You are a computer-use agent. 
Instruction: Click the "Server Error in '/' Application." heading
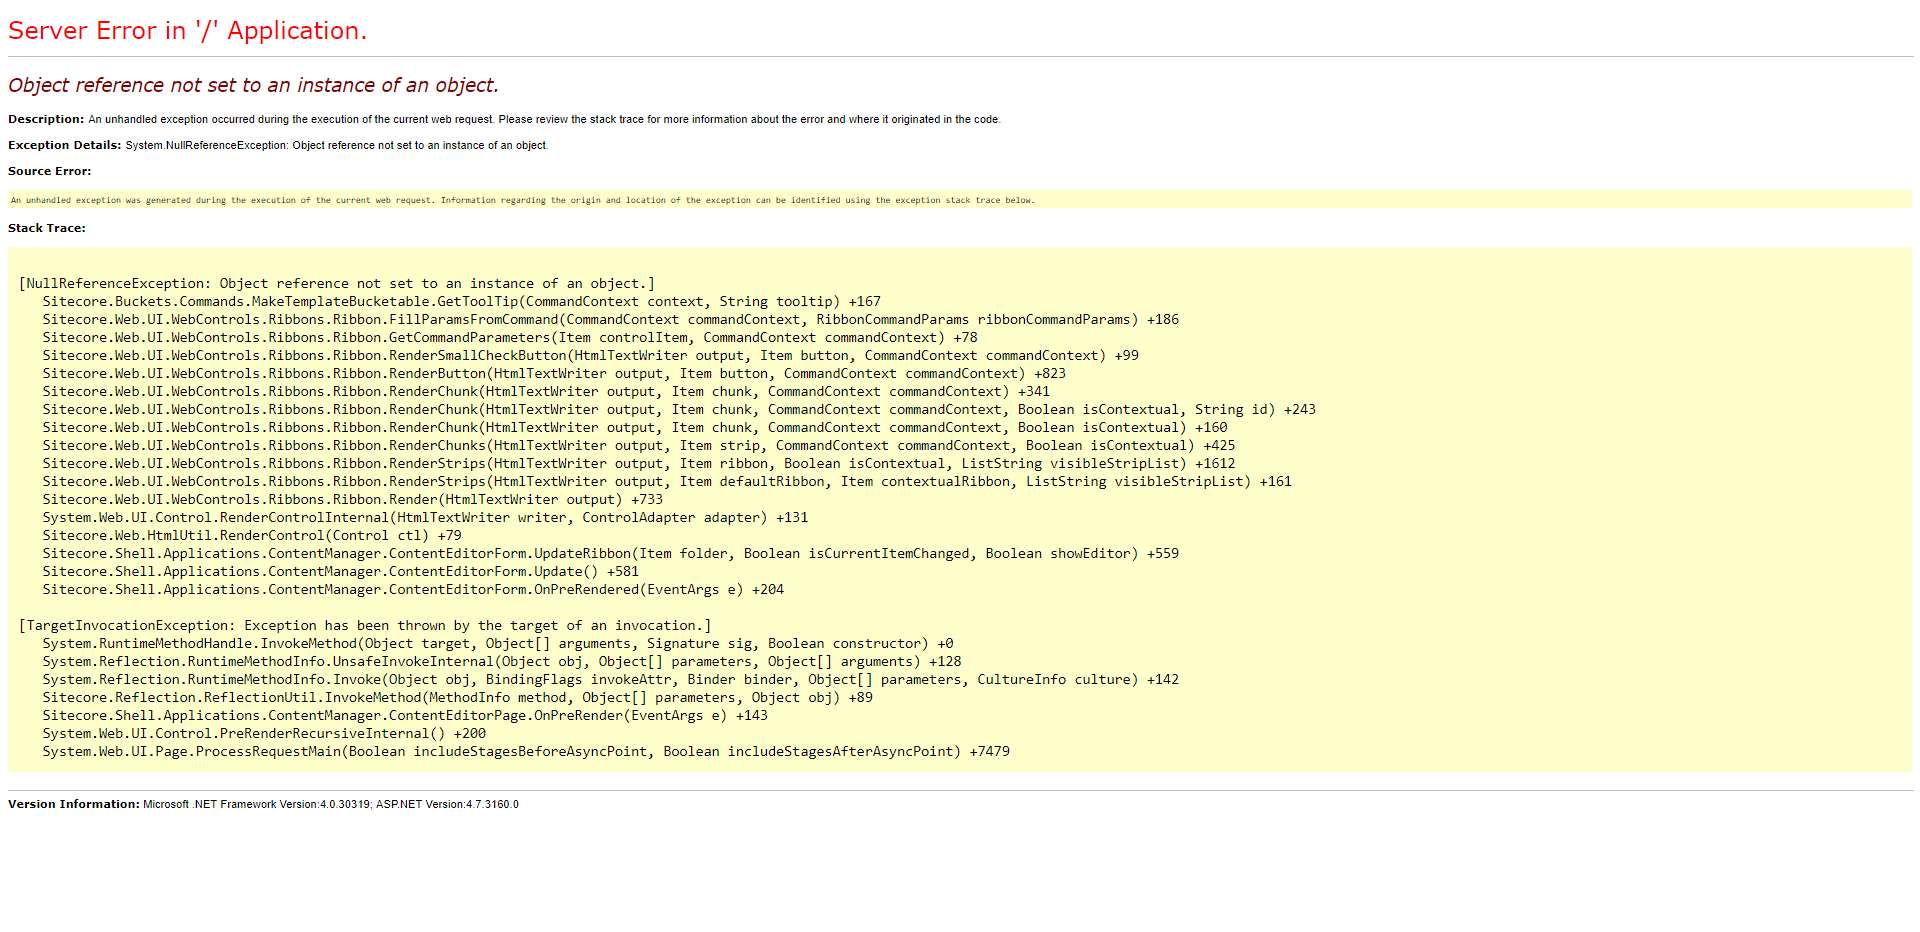pyautogui.click(x=187, y=31)
